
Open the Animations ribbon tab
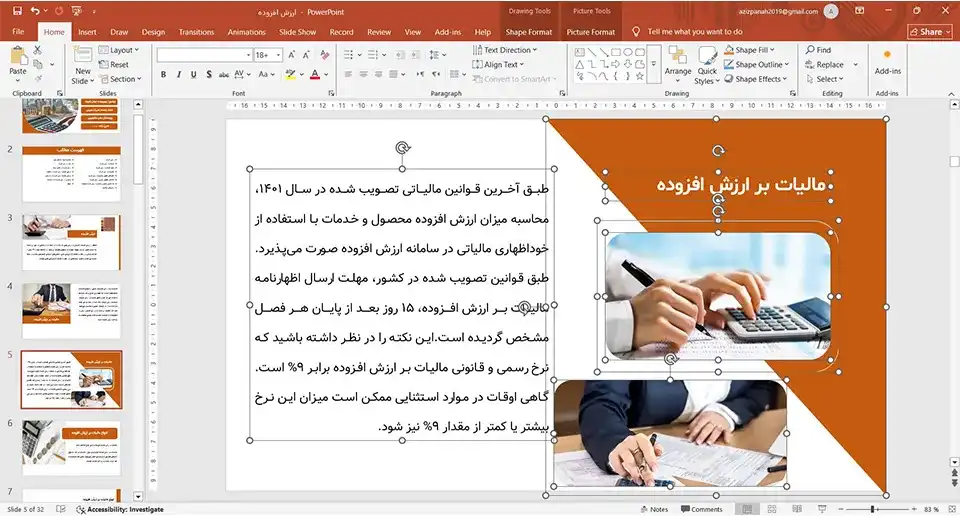coord(247,32)
